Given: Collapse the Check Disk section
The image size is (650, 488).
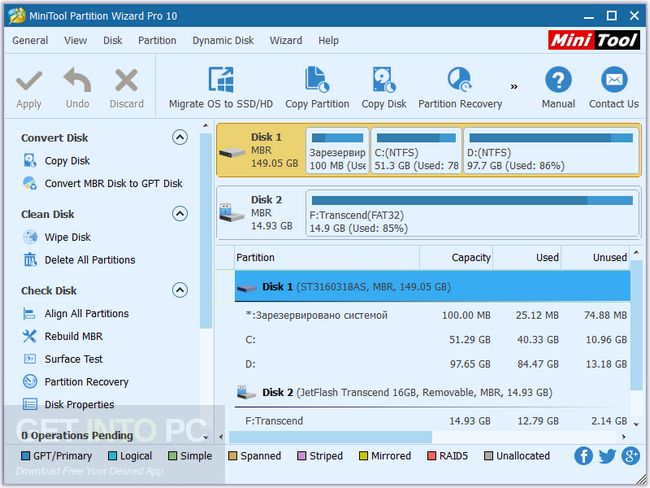Looking at the screenshot, I should point(180,290).
